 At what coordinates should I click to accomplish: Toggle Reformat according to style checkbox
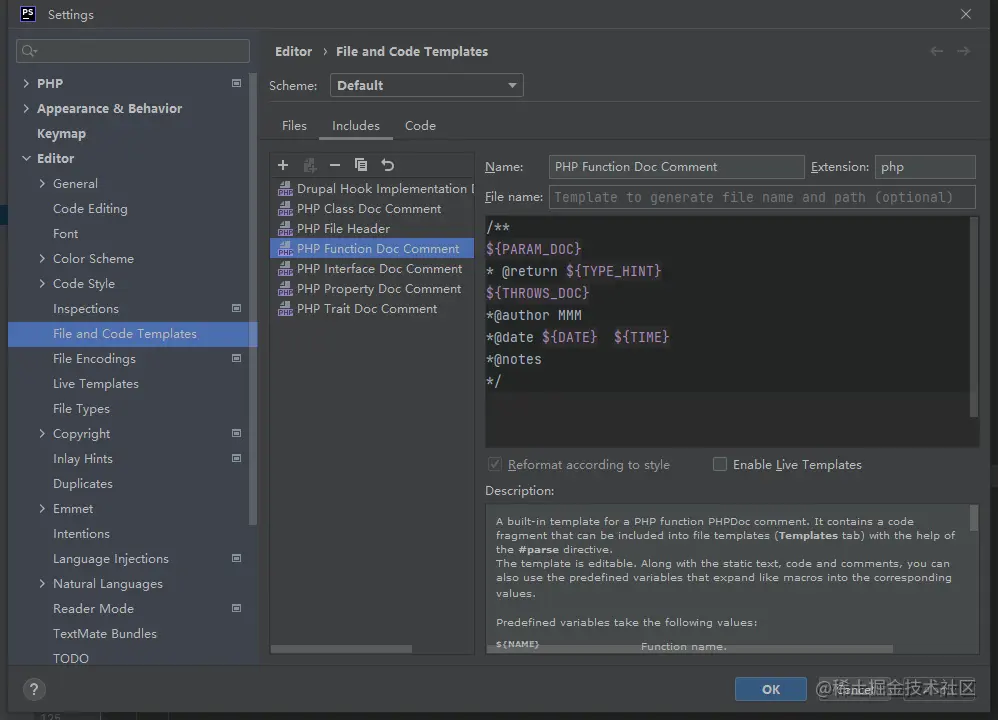(x=494, y=464)
